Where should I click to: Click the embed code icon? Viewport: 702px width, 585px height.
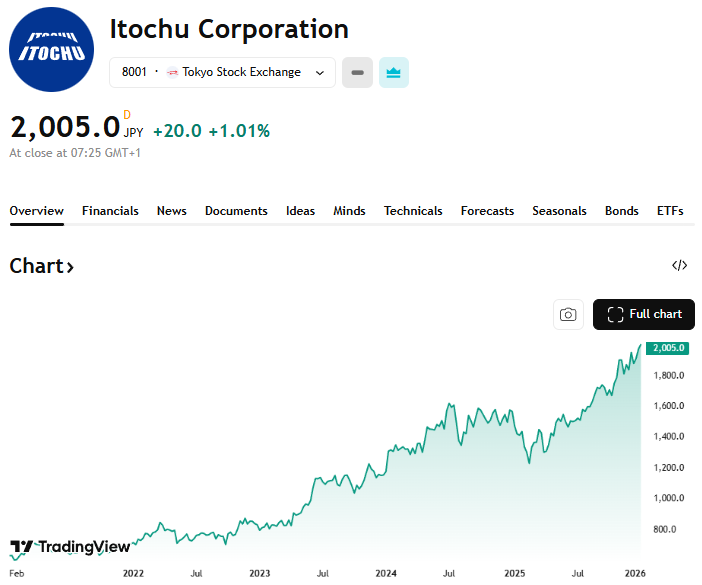coord(680,265)
